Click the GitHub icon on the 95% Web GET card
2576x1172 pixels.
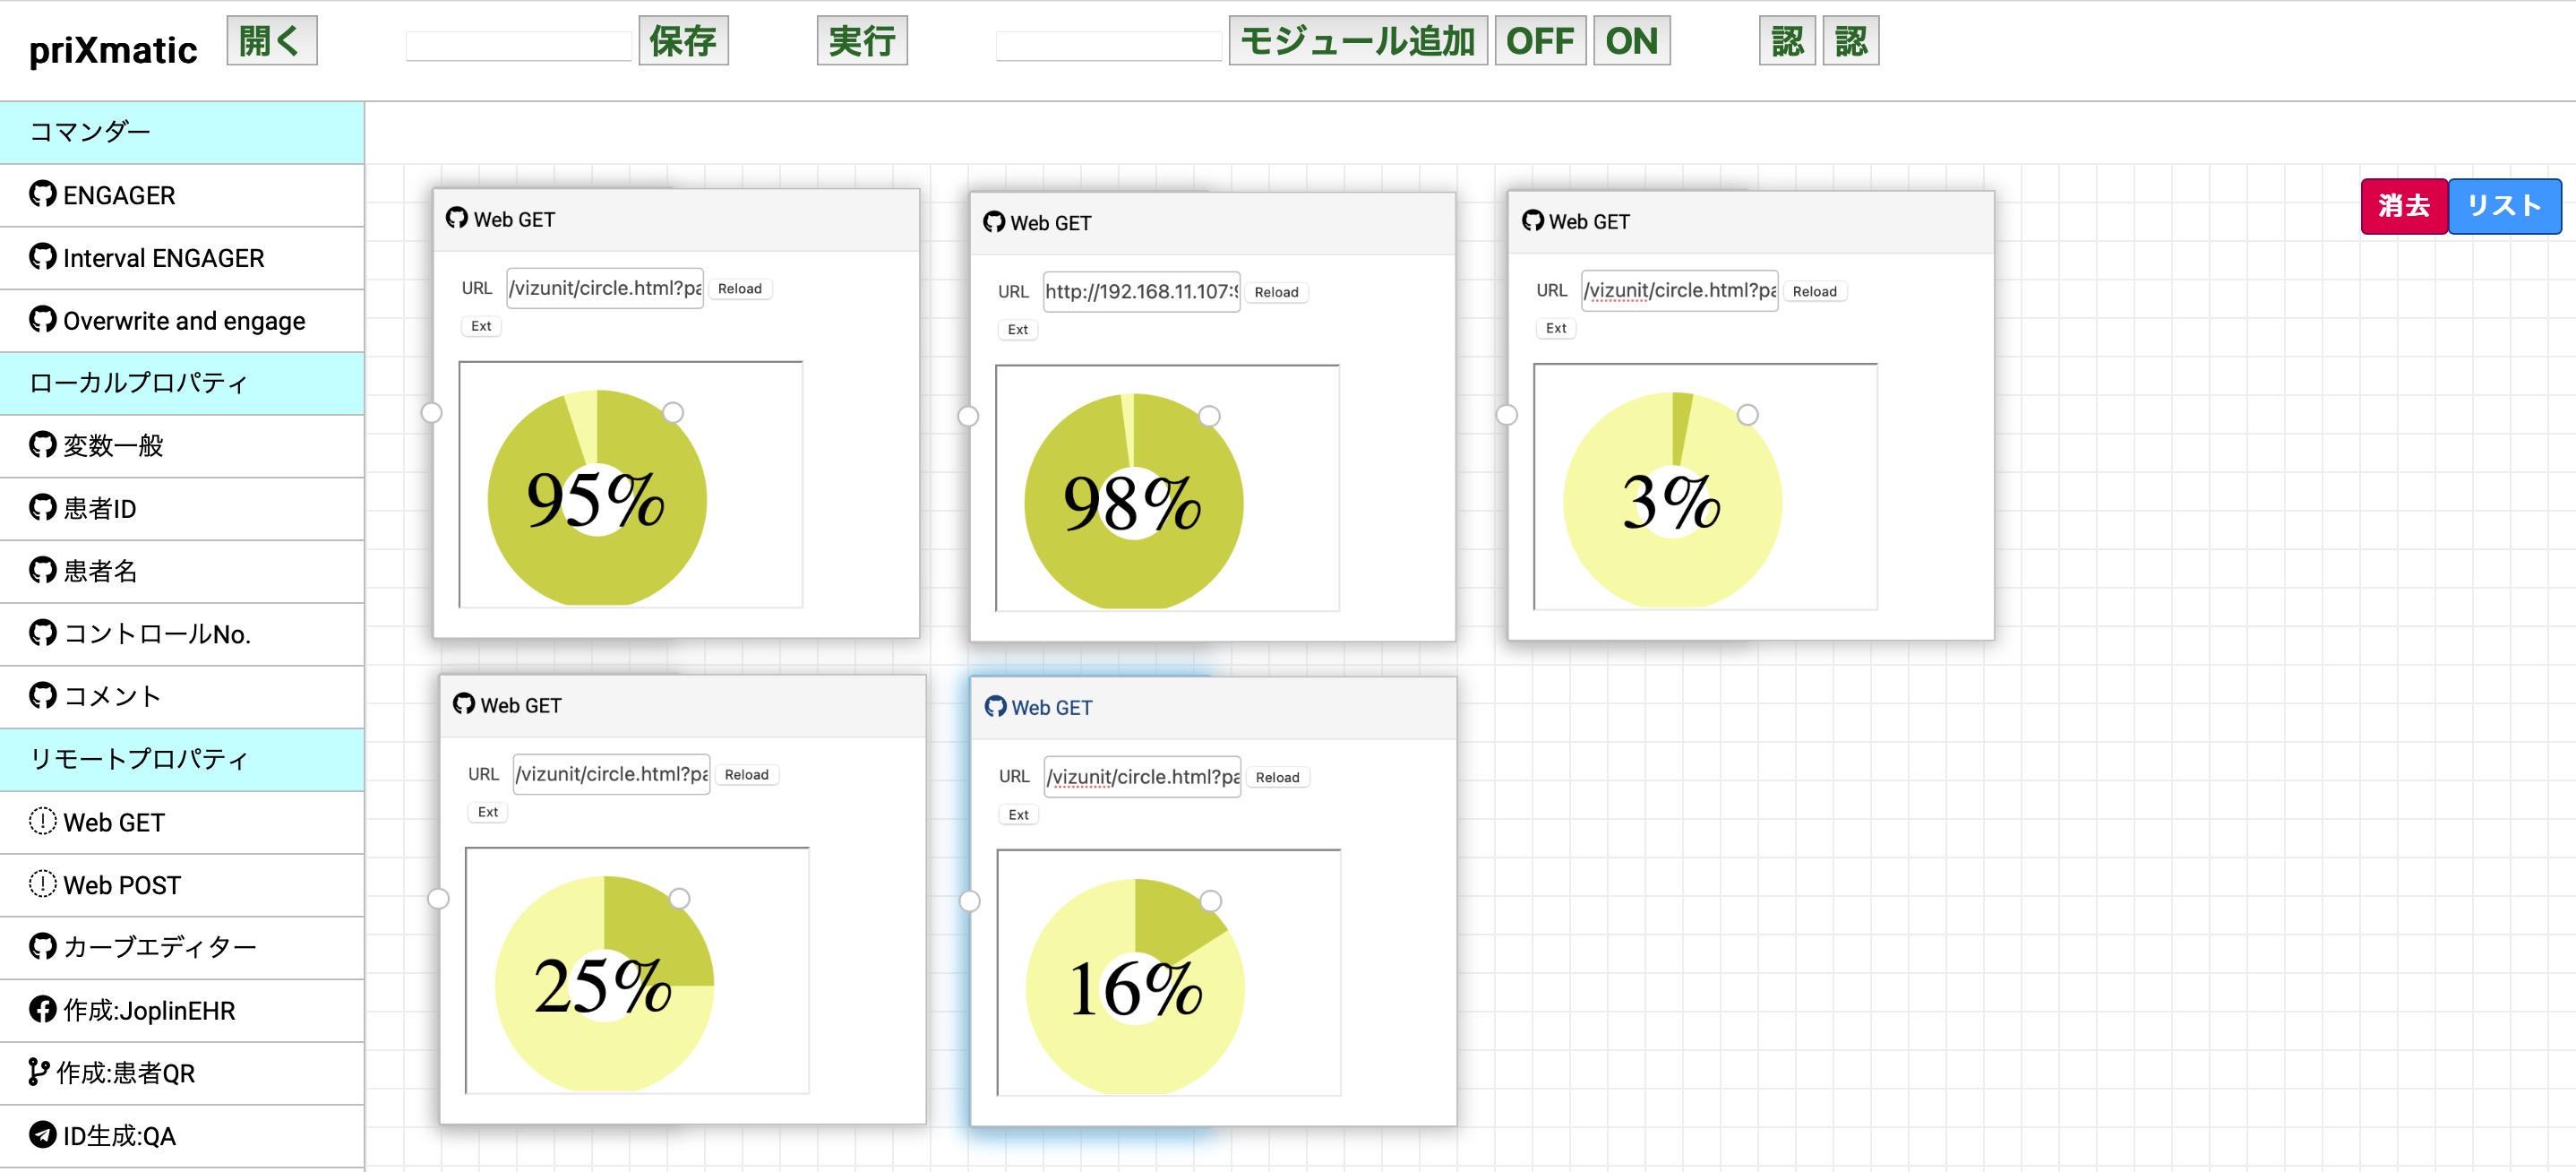pyautogui.click(x=457, y=218)
